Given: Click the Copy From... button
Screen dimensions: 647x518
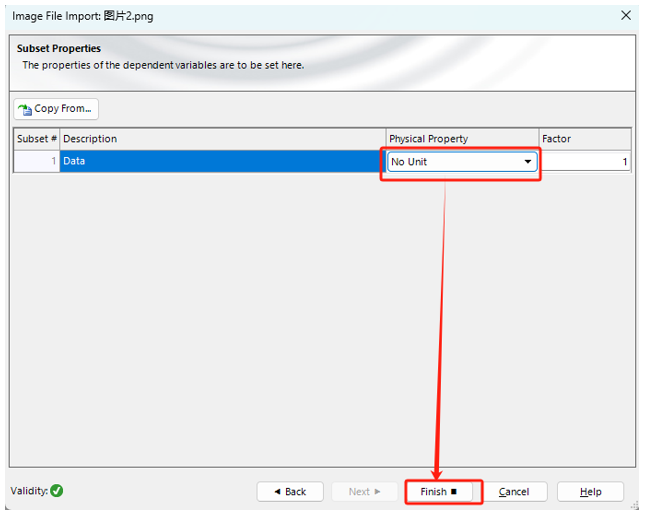Looking at the screenshot, I should 56,109.
